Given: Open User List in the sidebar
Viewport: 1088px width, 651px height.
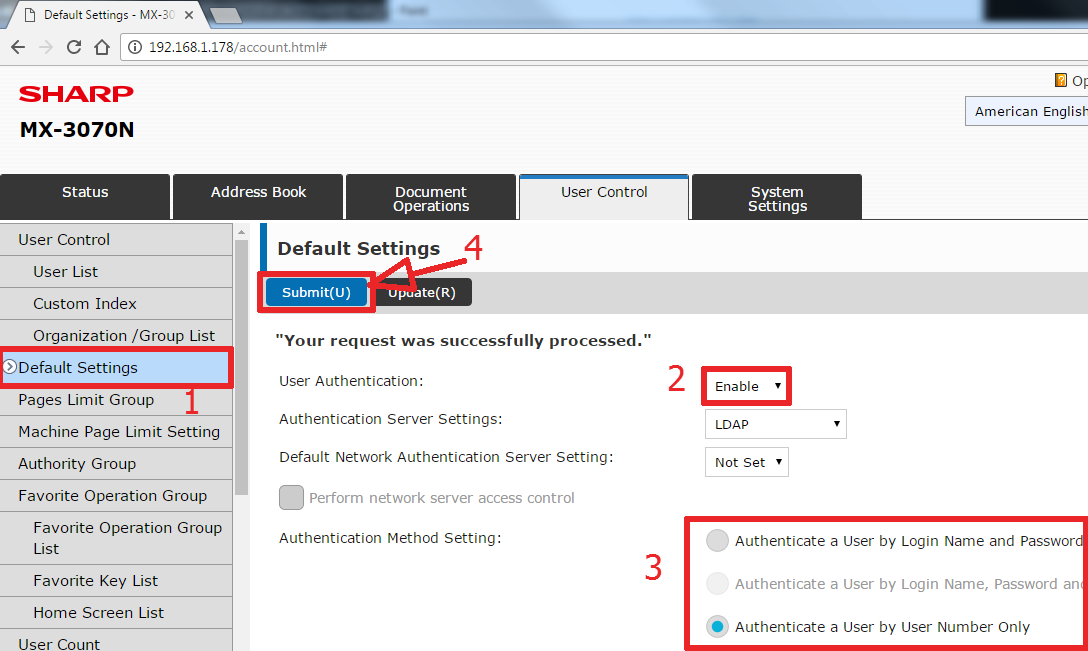Looking at the screenshot, I should (x=66, y=271).
